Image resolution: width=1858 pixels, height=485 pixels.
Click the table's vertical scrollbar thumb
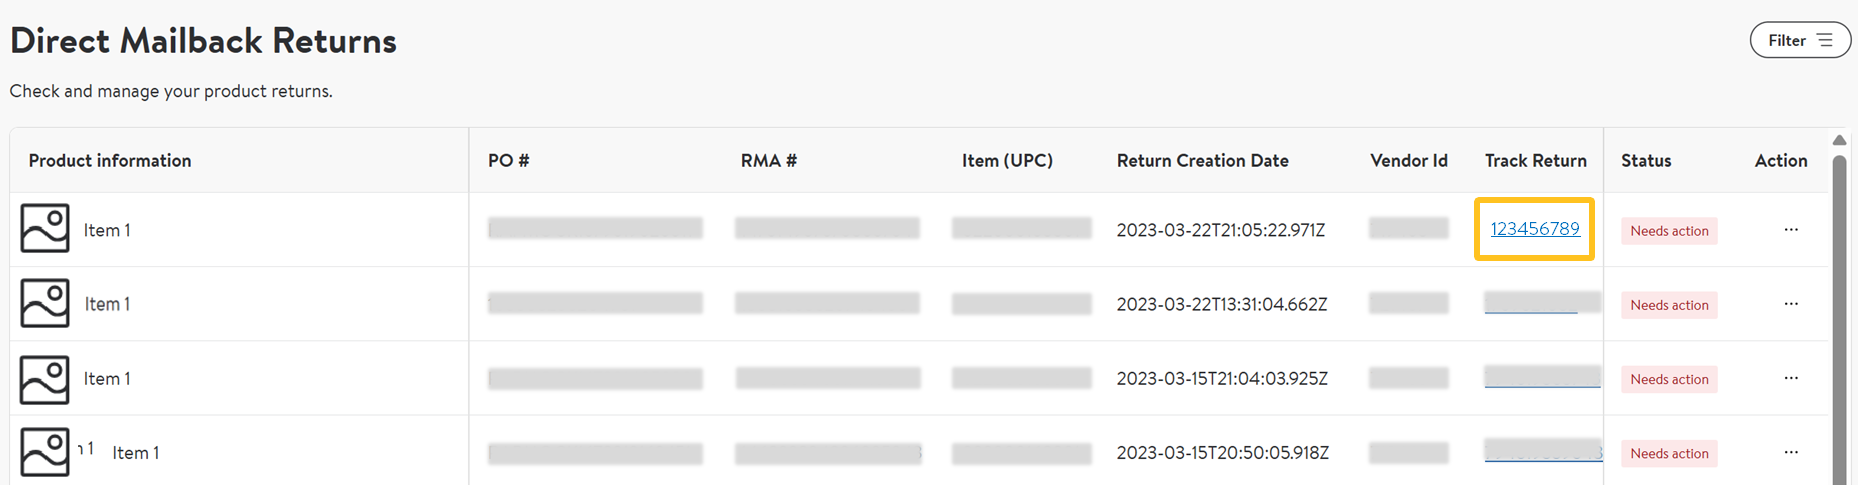(1839, 320)
